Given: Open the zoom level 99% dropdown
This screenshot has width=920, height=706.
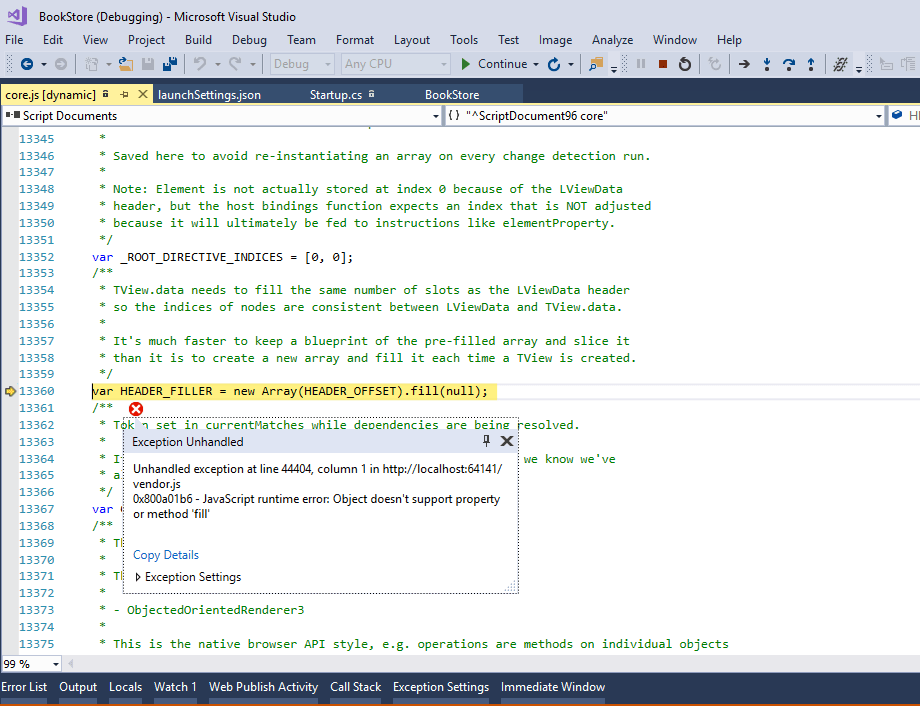Looking at the screenshot, I should coord(54,664).
